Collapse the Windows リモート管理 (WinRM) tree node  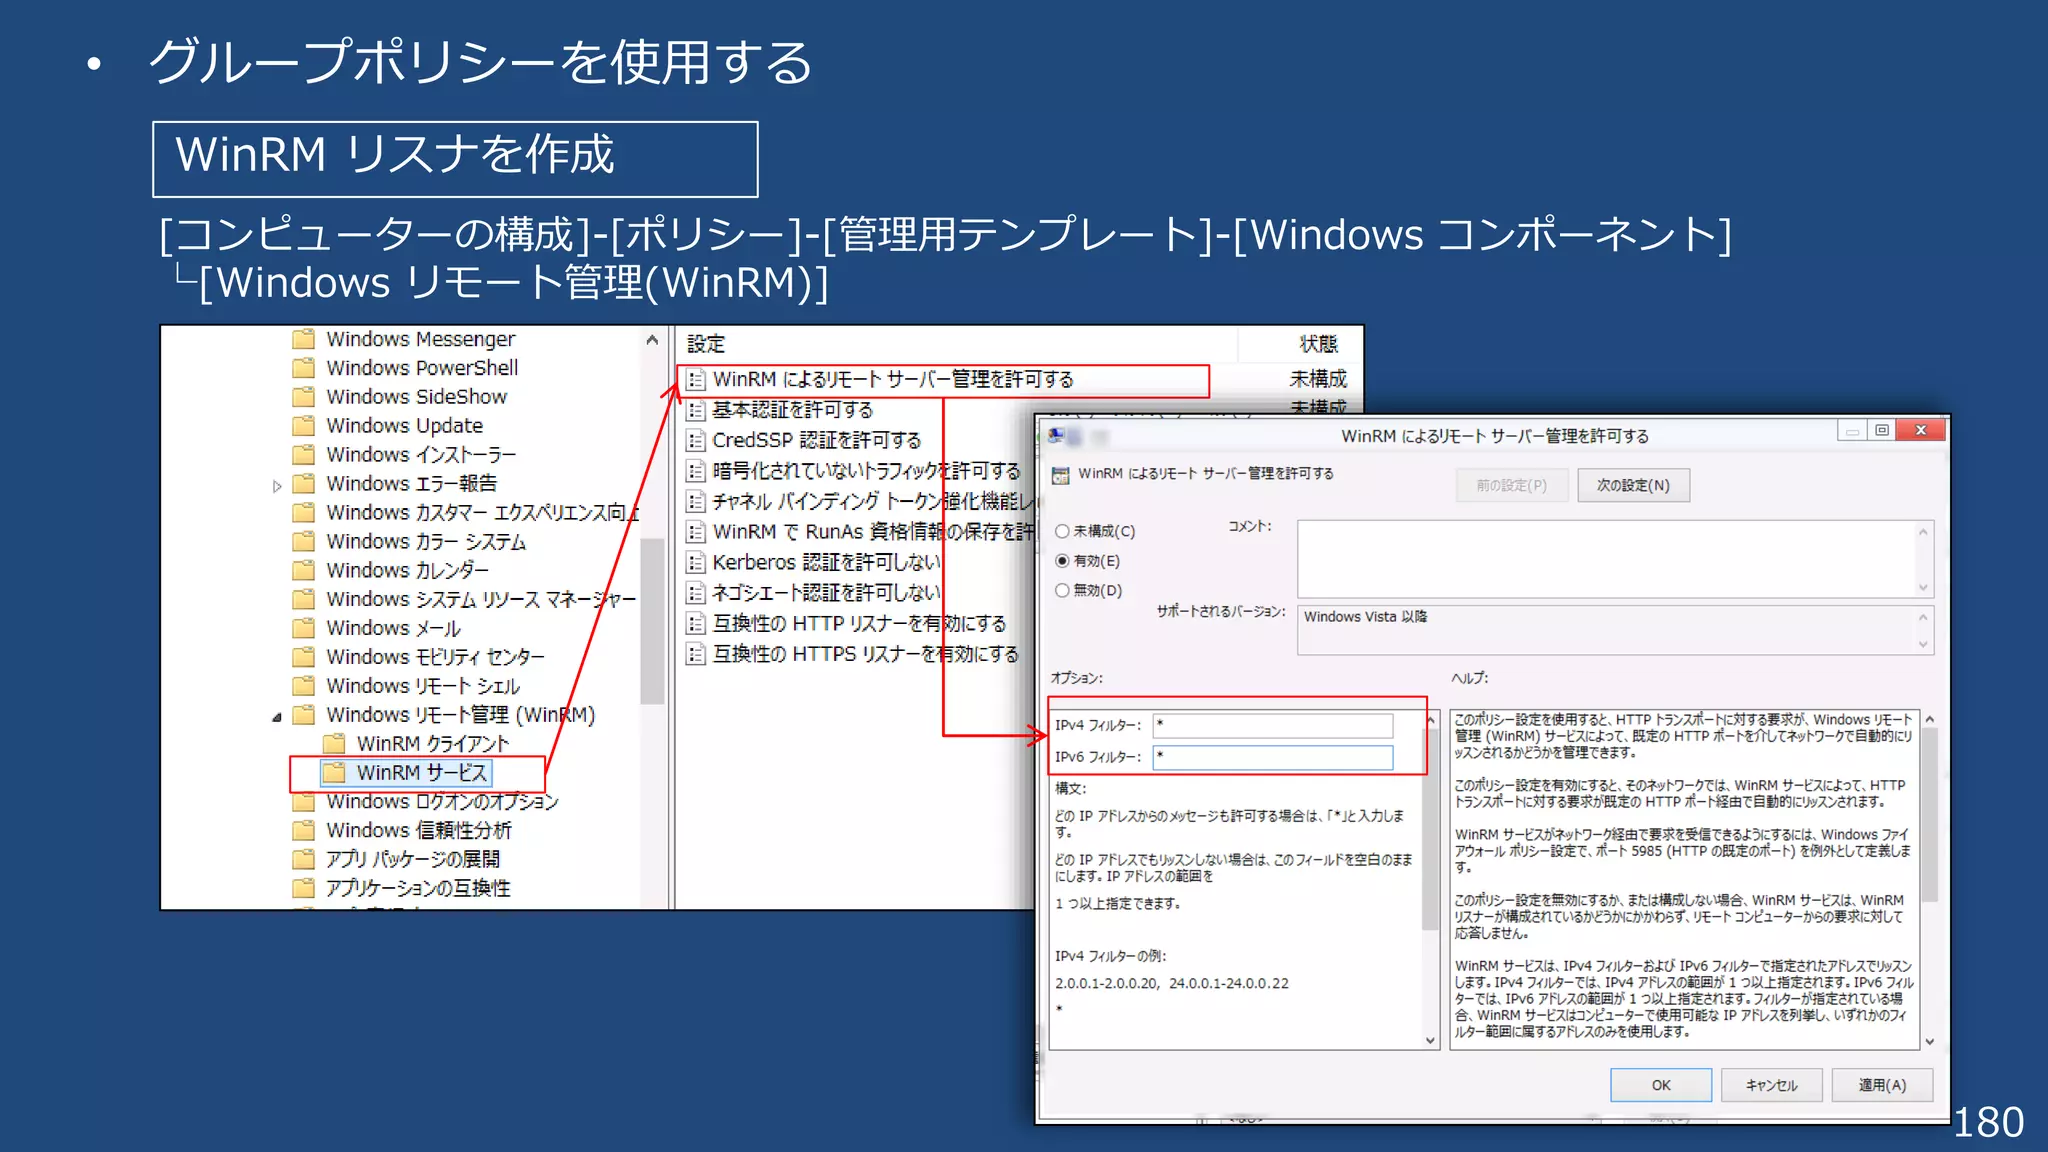click(277, 716)
